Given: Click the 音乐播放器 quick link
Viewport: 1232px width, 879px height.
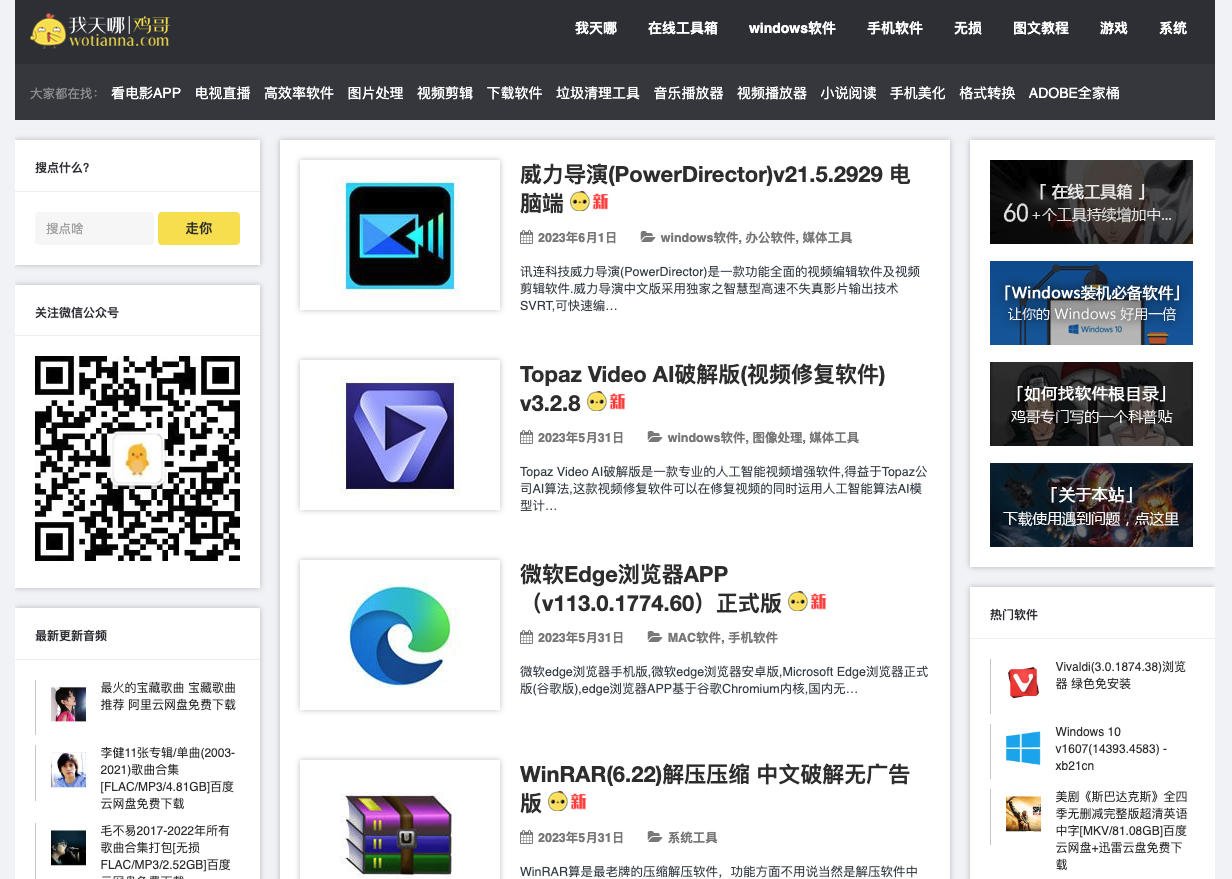Looking at the screenshot, I should tap(689, 93).
